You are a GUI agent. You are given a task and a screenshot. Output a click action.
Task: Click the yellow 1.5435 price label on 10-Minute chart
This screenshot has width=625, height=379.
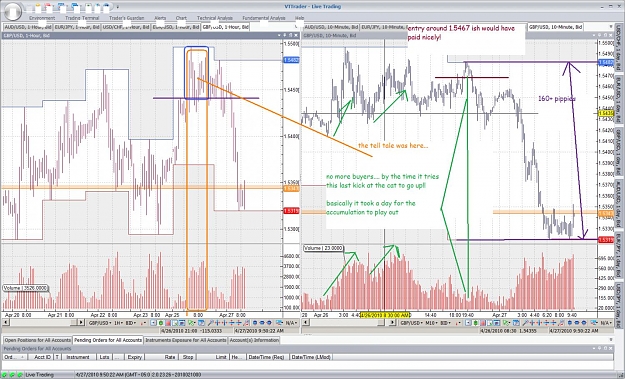pos(606,114)
